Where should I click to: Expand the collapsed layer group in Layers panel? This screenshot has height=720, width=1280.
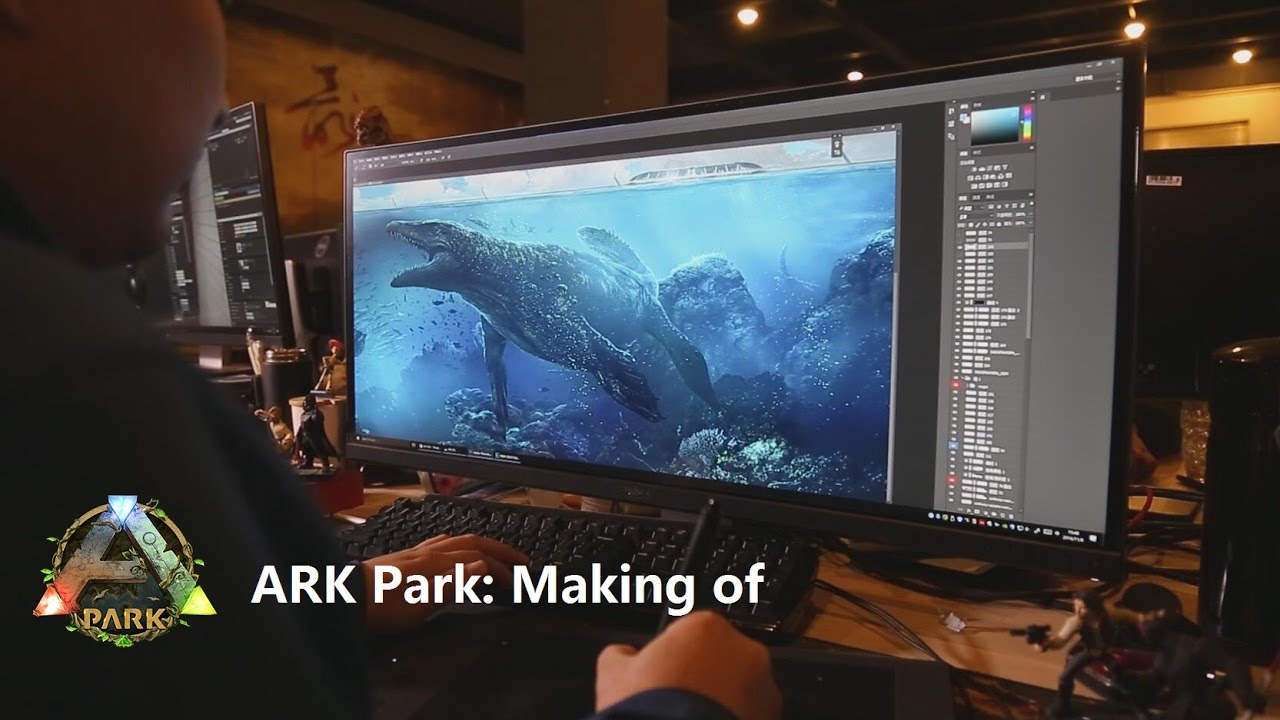963,377
